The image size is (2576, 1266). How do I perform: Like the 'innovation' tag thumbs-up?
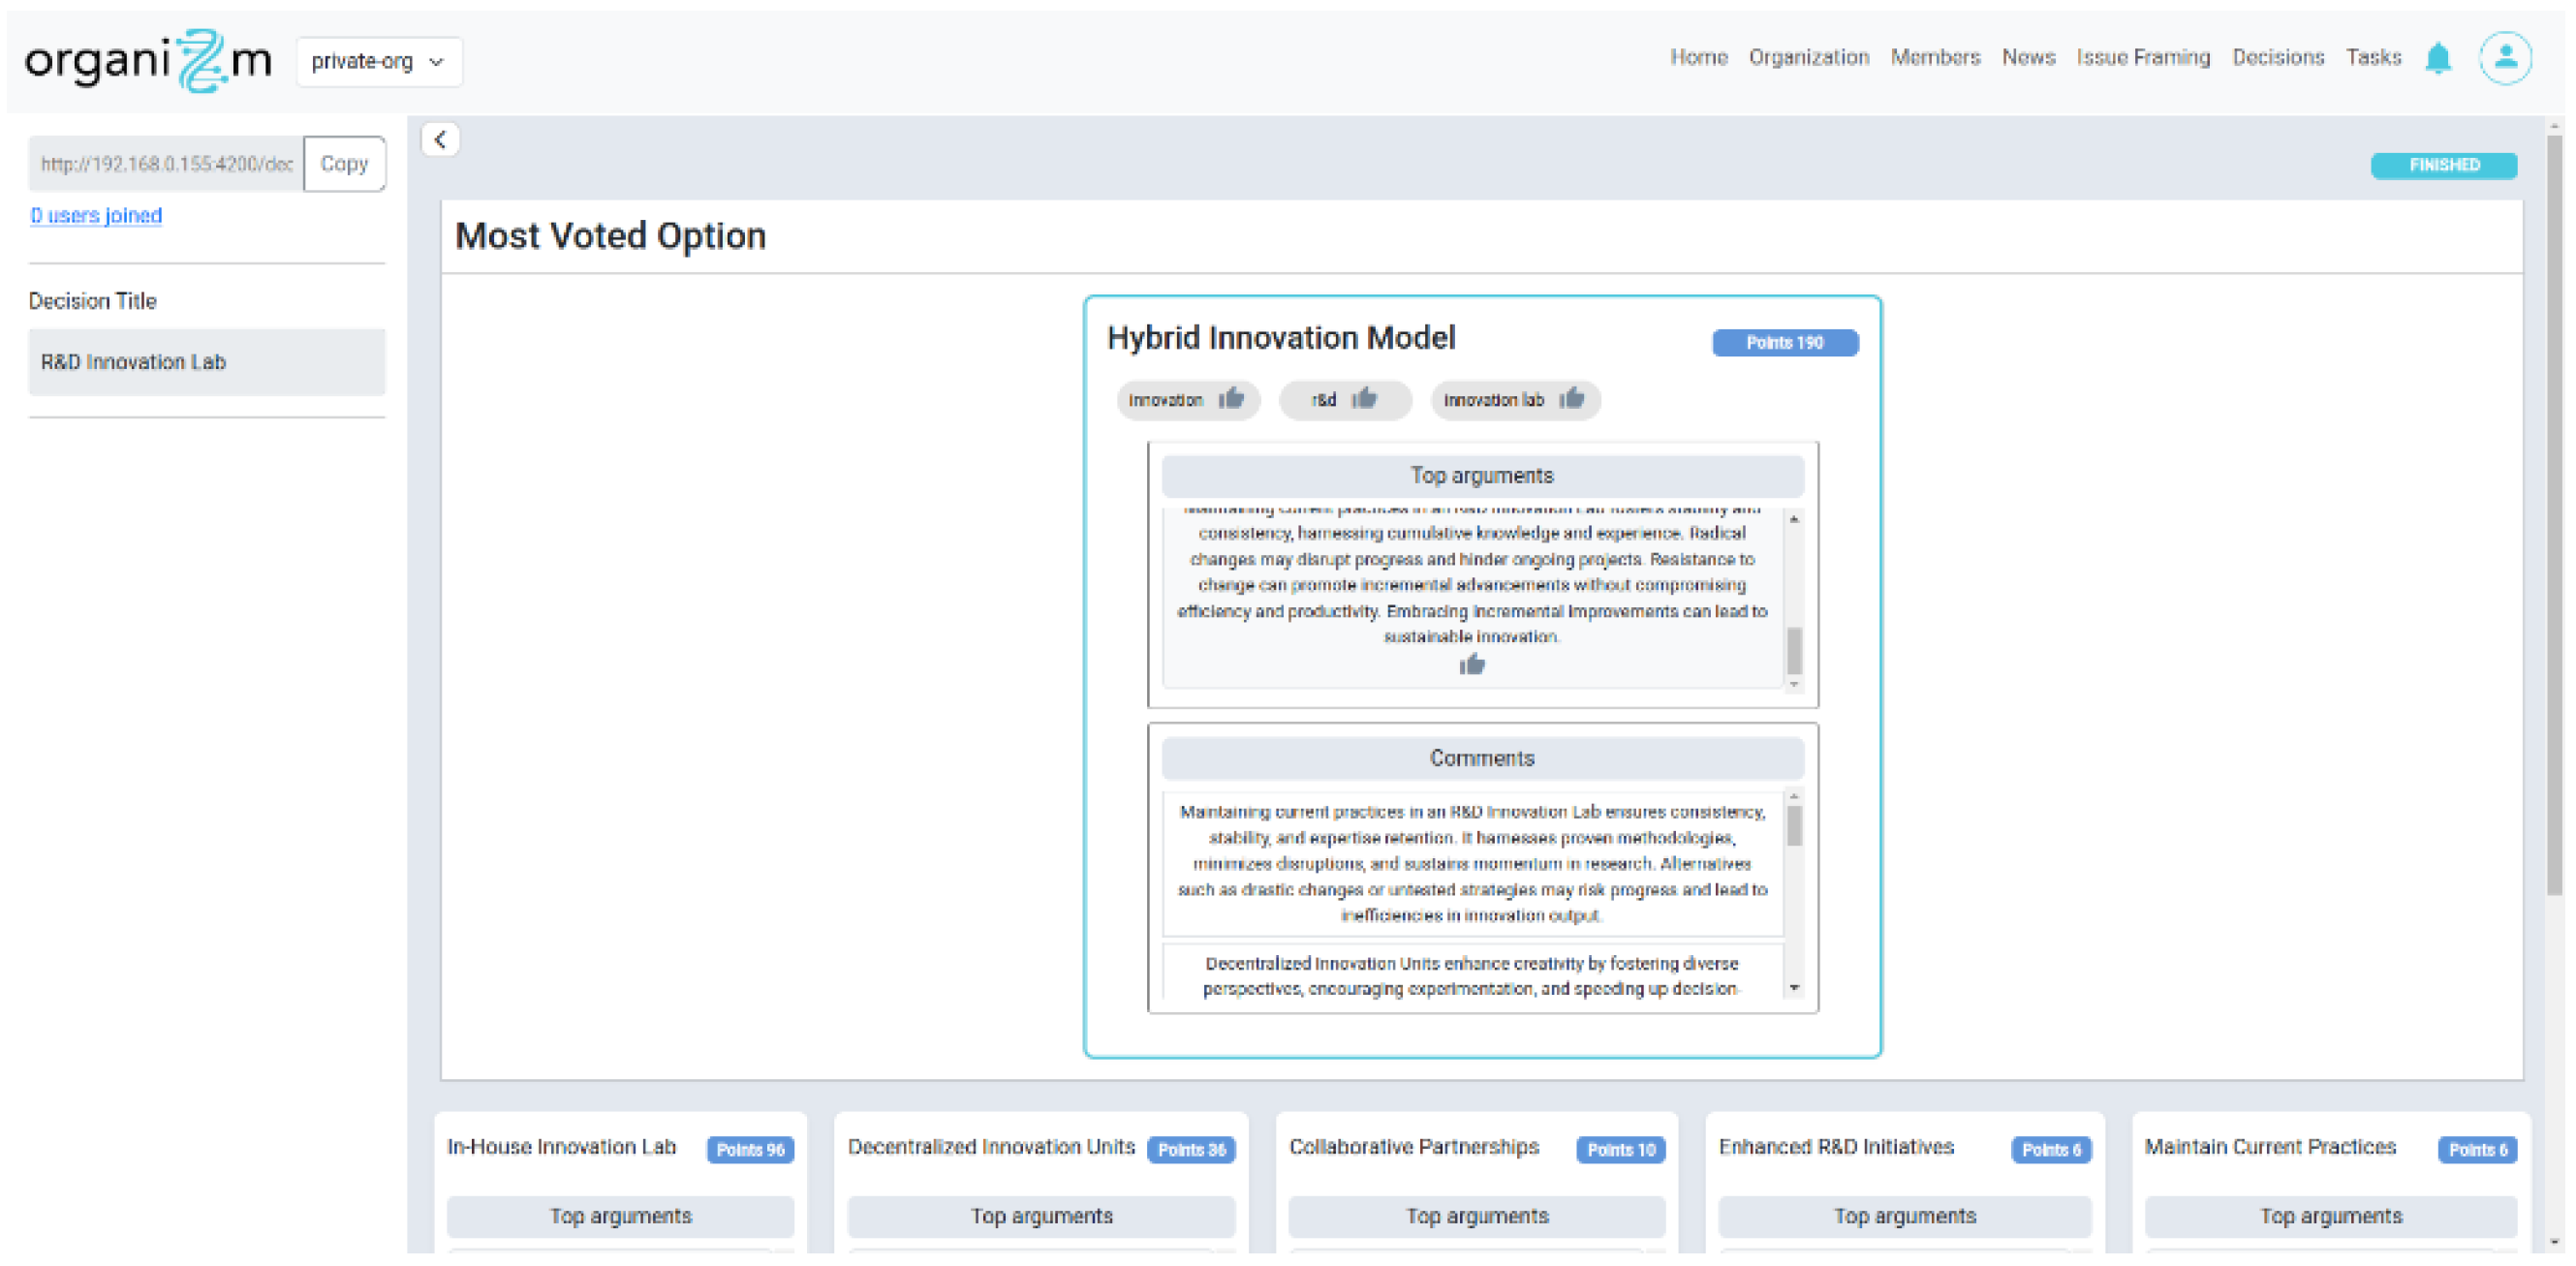coord(1231,399)
